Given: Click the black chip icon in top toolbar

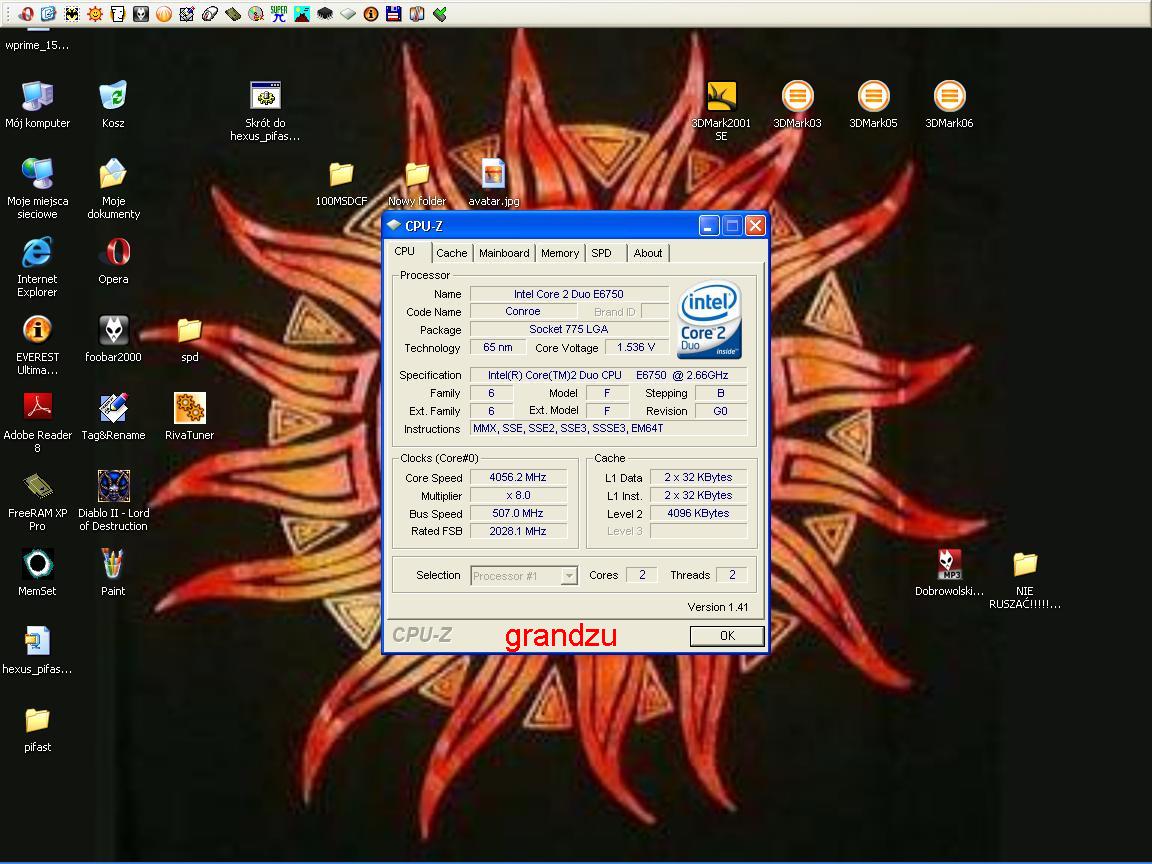Looking at the screenshot, I should point(325,14).
